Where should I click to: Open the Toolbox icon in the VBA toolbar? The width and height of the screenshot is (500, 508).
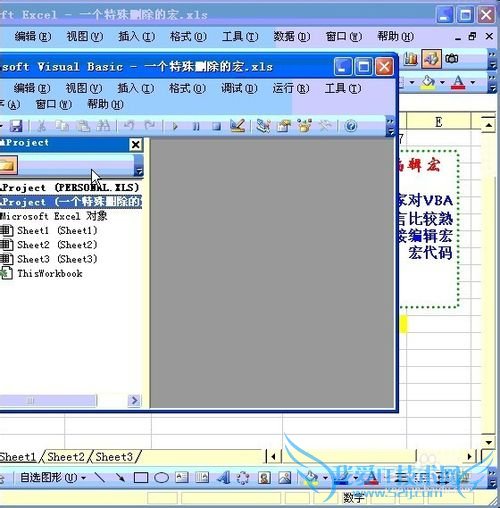tap(325, 126)
